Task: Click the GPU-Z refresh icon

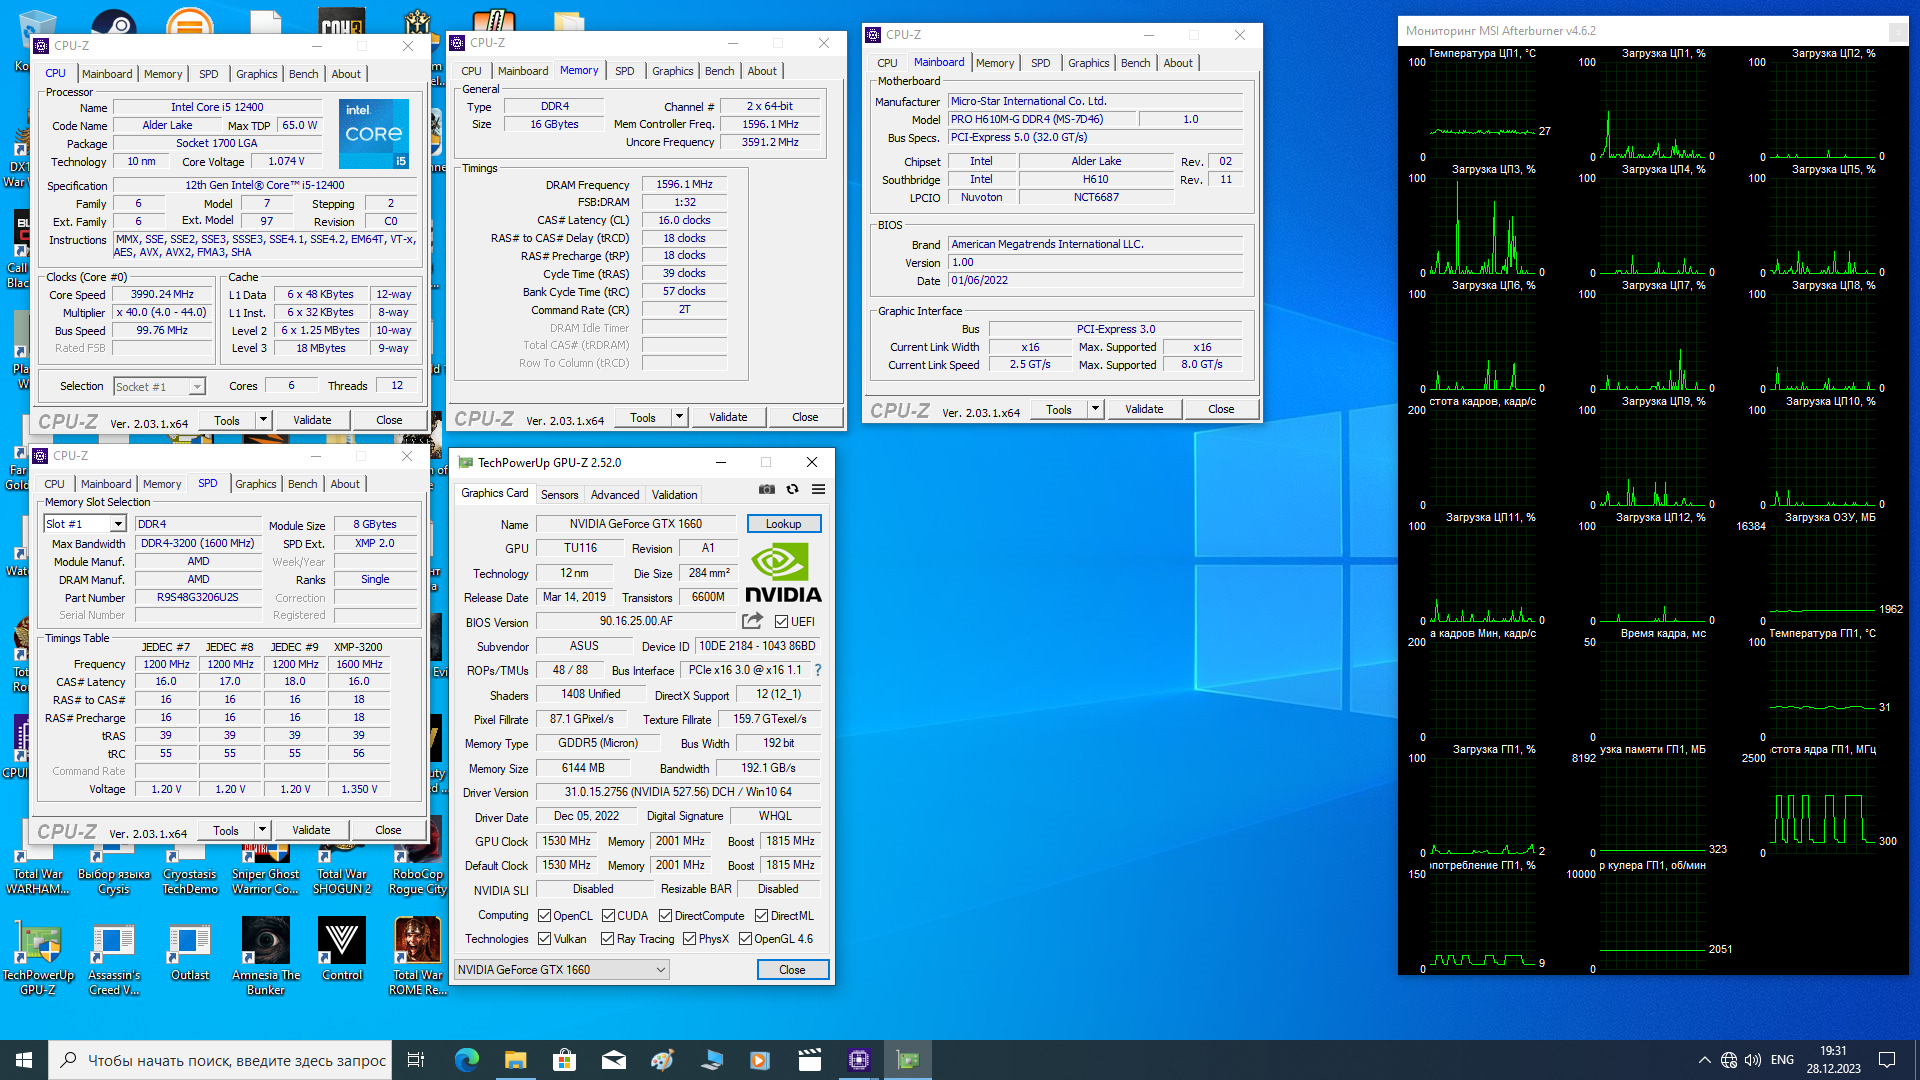Action: tap(792, 489)
